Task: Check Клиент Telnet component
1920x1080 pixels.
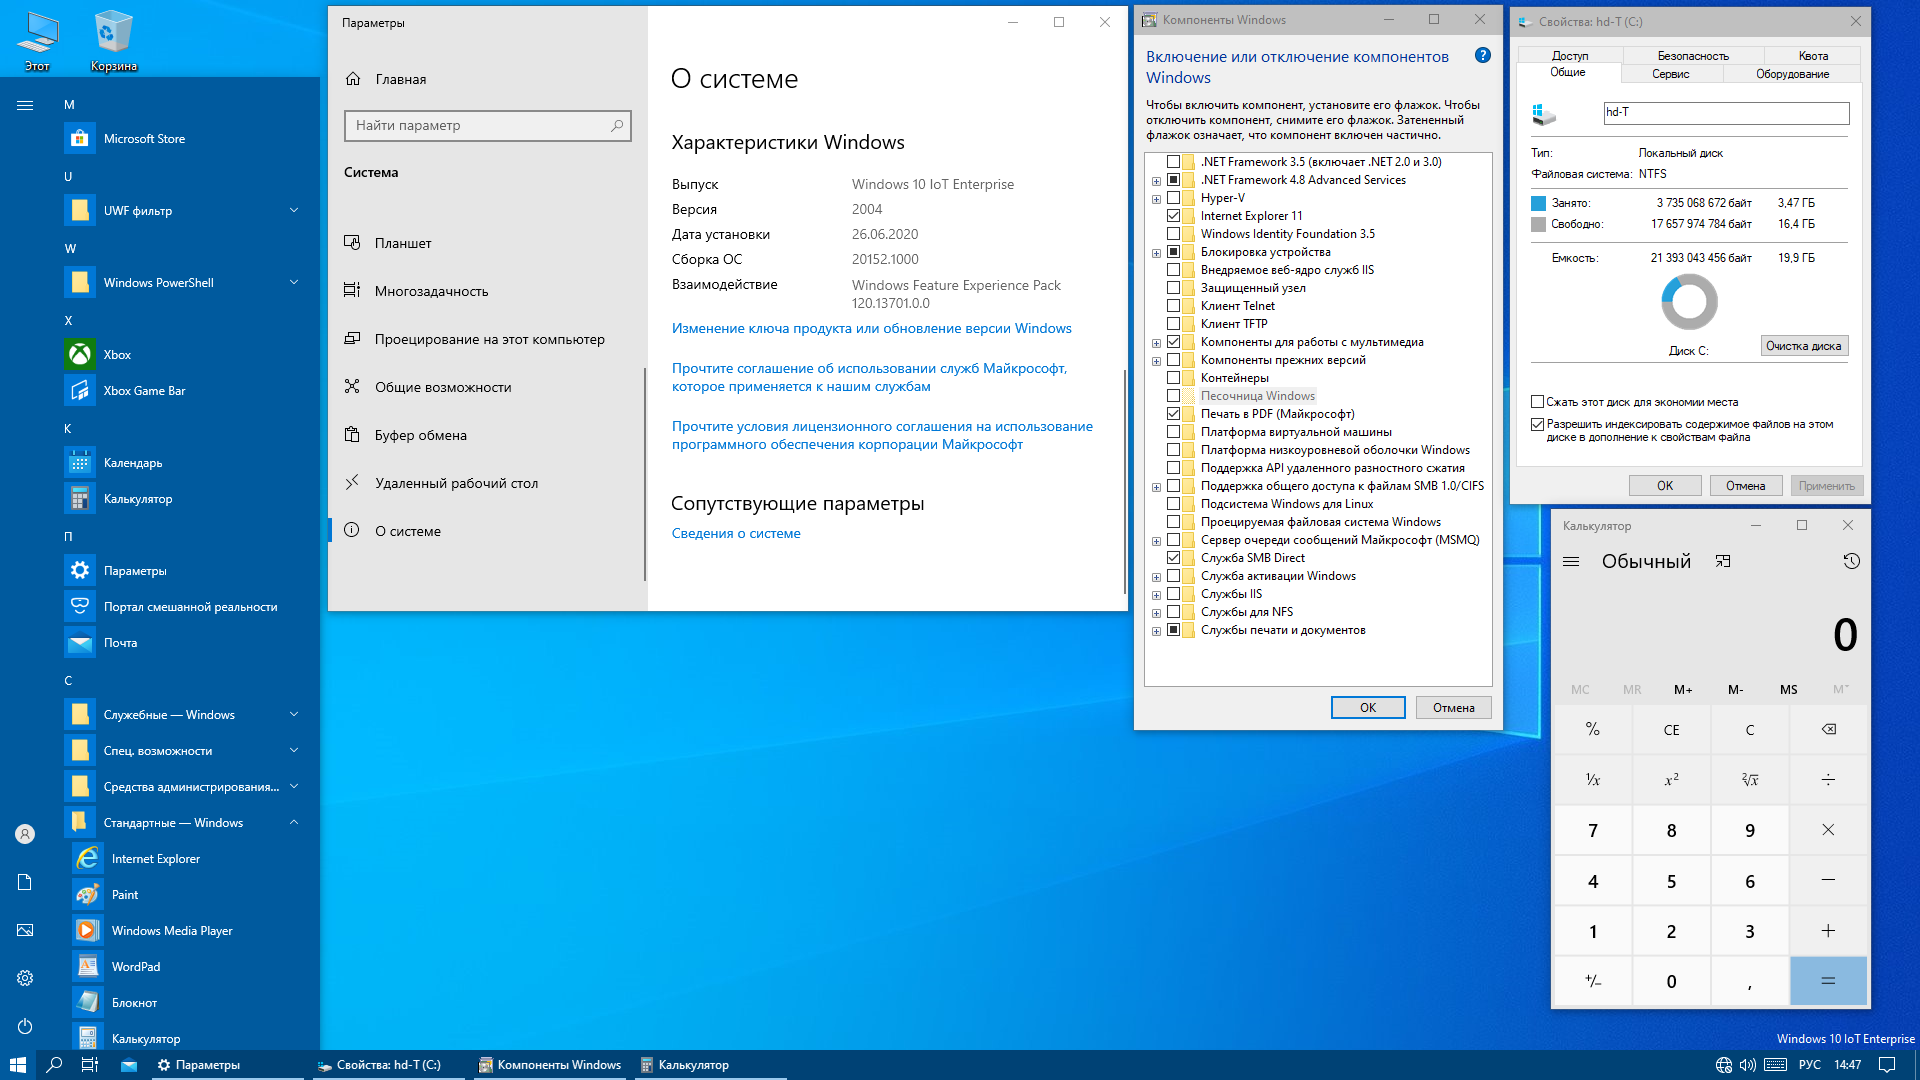Action: (1174, 306)
